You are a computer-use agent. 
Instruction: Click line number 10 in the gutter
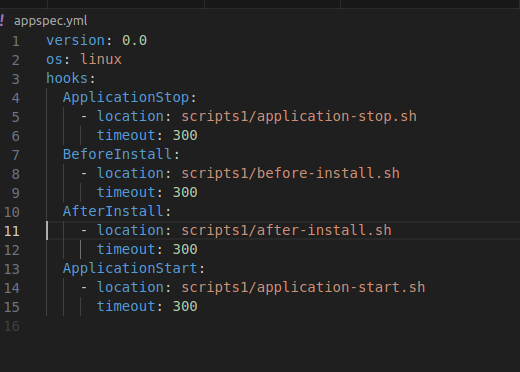[12, 213]
